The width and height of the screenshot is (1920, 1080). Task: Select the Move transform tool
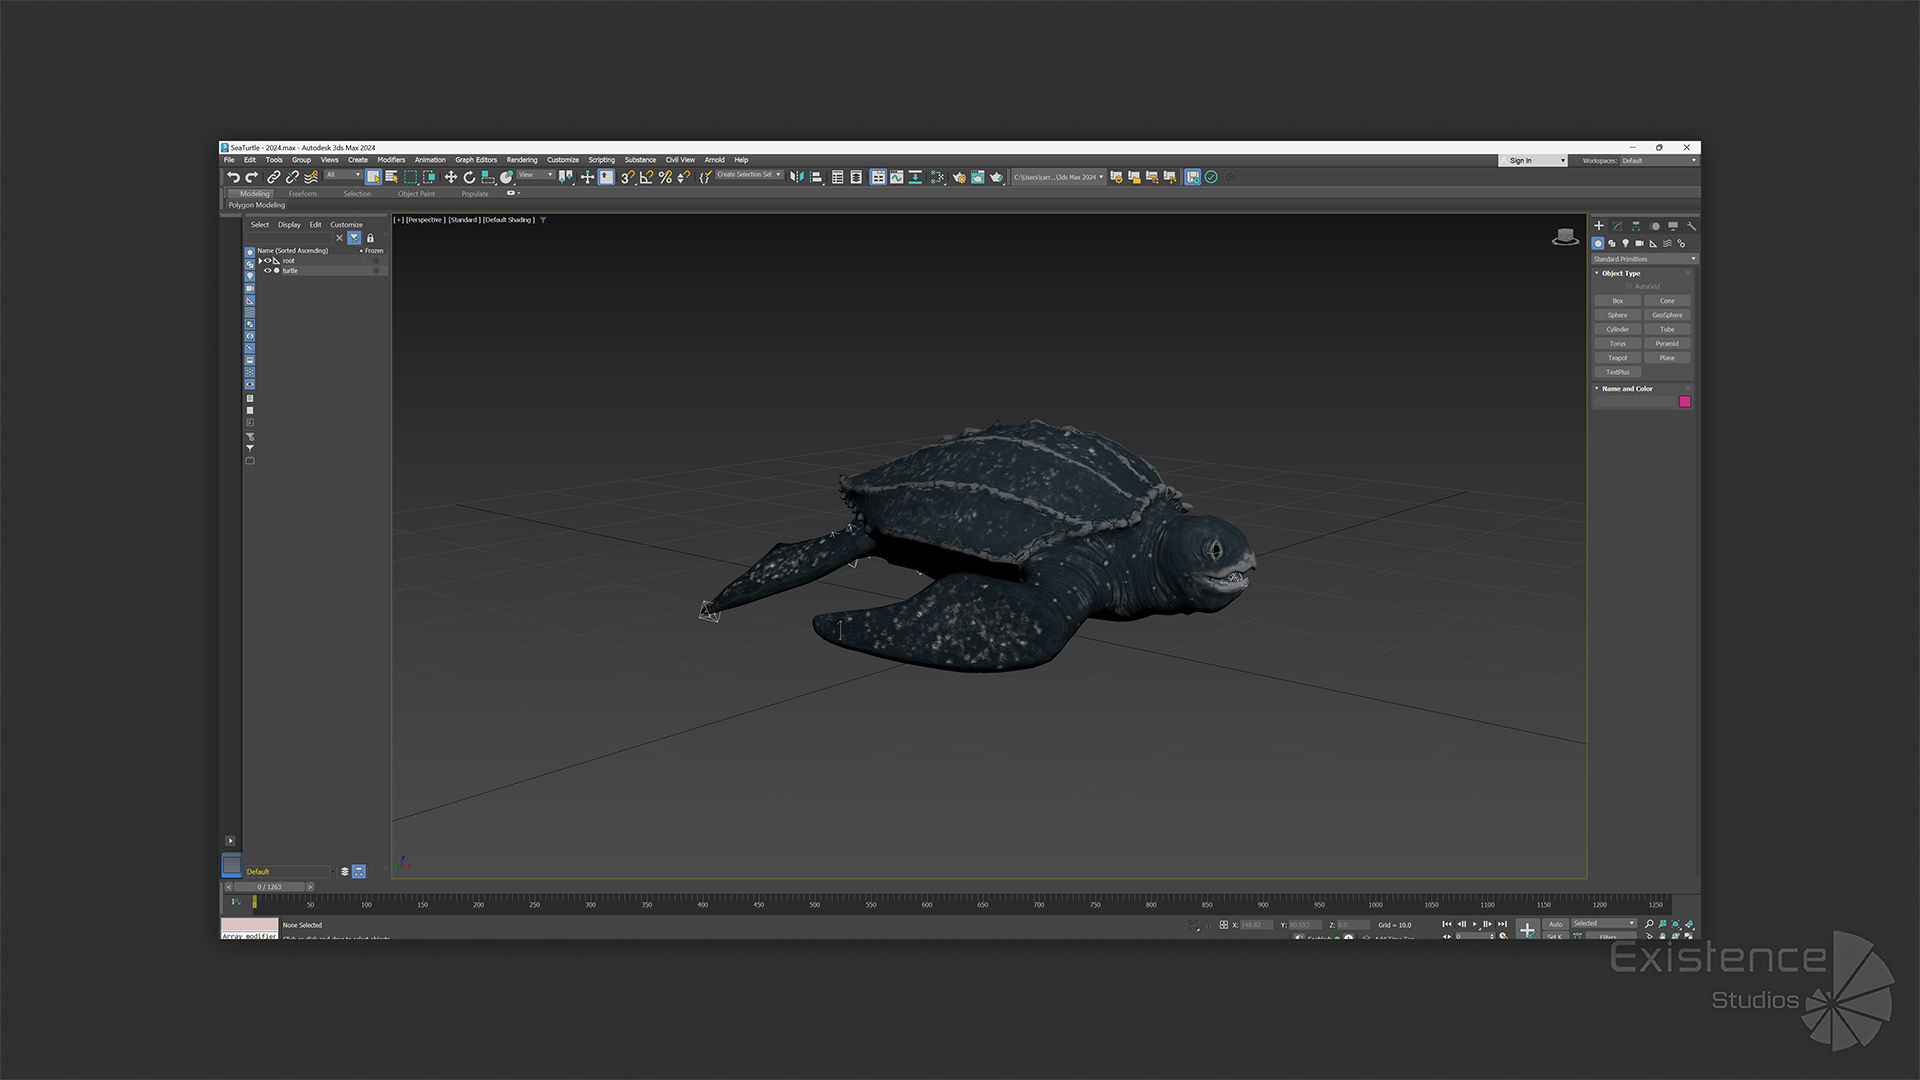click(451, 177)
